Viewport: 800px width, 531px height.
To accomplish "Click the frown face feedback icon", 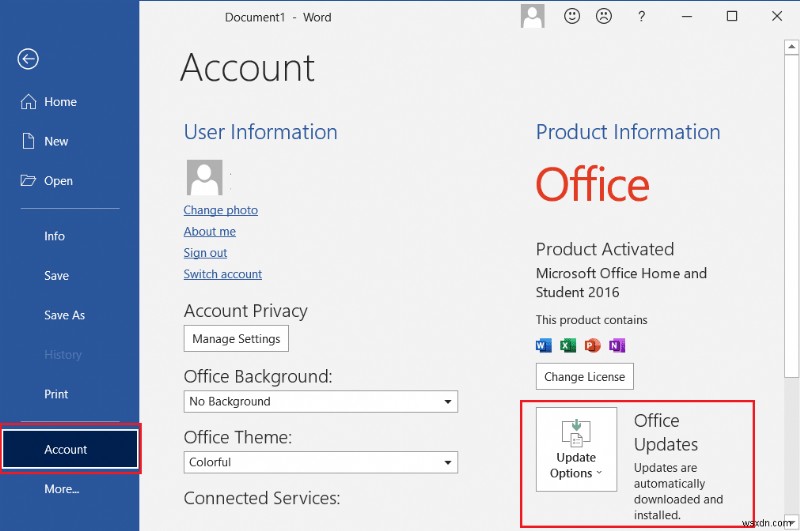I will point(604,16).
